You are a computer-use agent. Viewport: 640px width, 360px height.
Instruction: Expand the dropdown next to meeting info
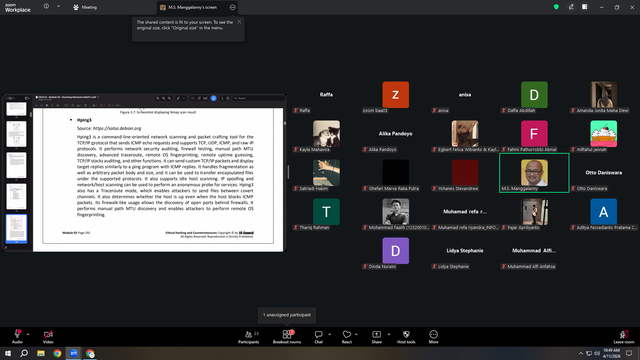tap(58, 7)
